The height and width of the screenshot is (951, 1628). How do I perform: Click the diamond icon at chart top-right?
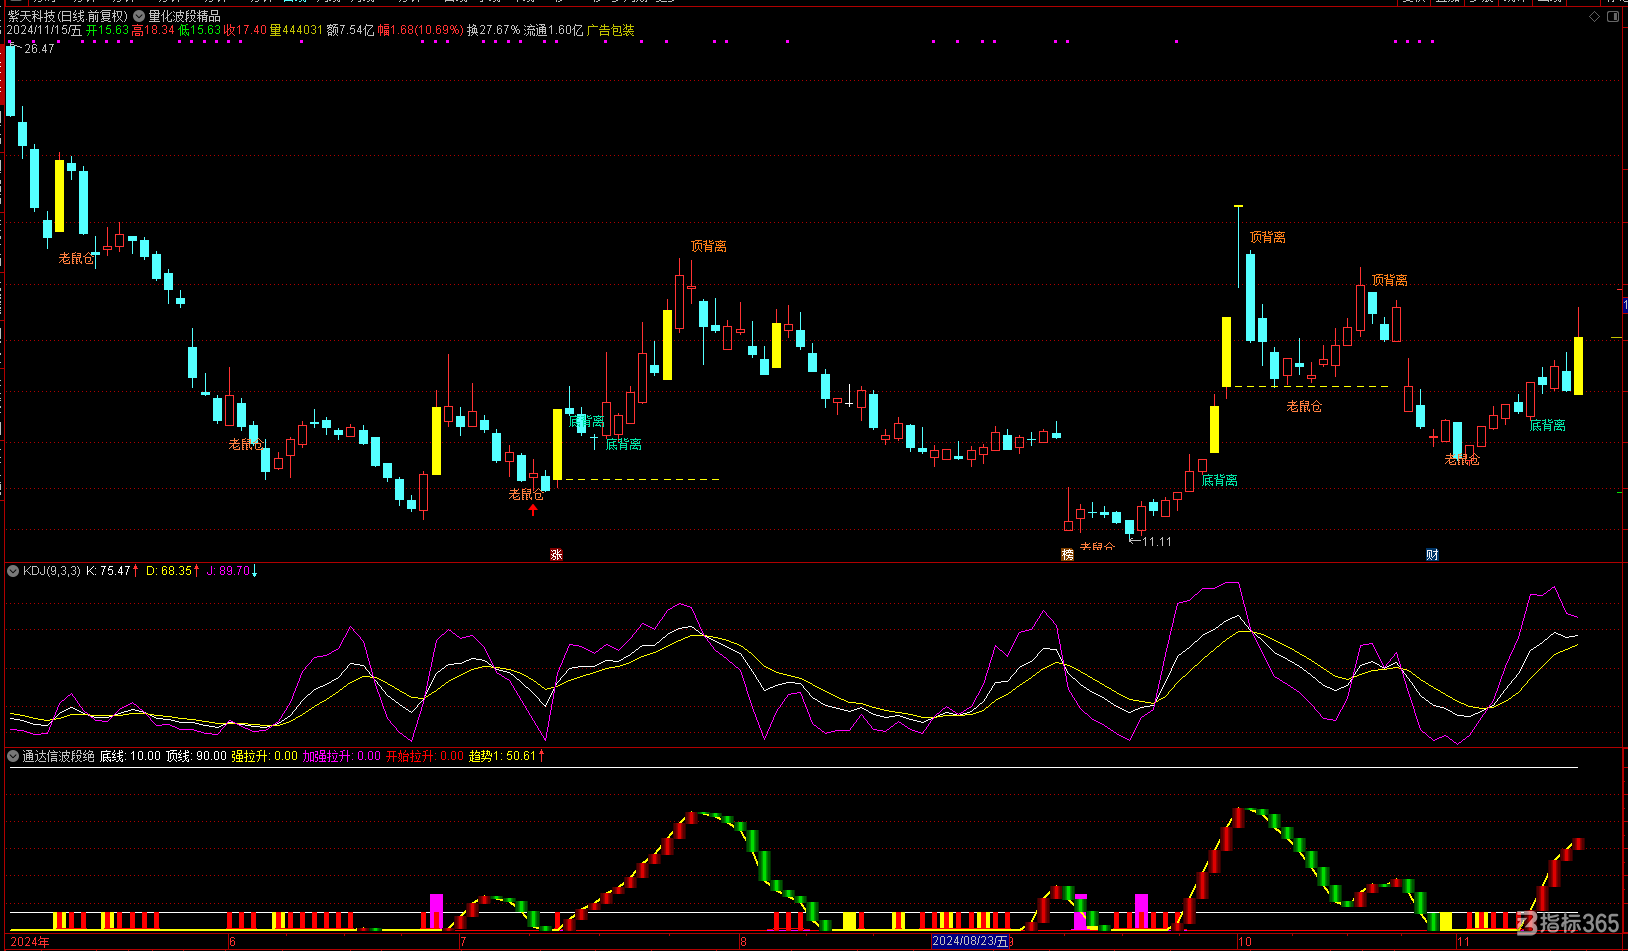(x=1594, y=17)
